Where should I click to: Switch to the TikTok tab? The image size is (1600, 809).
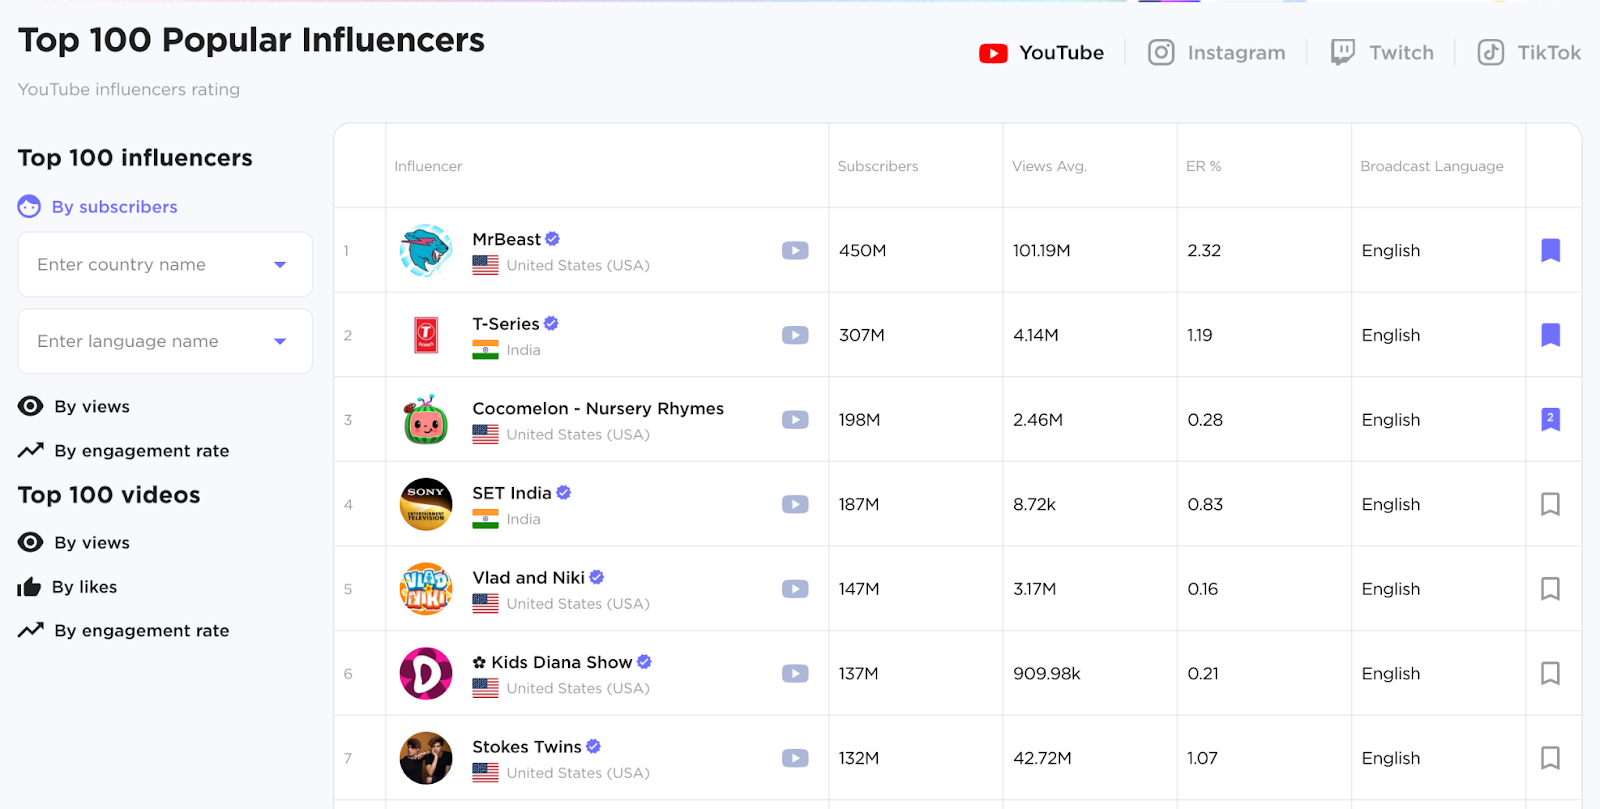(1530, 53)
